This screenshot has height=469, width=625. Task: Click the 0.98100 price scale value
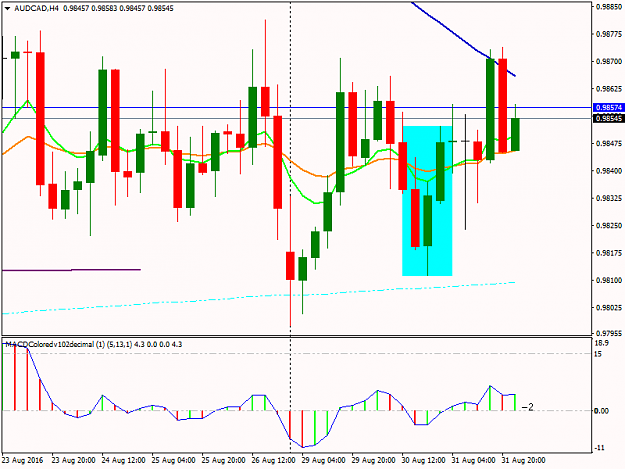tap(609, 280)
